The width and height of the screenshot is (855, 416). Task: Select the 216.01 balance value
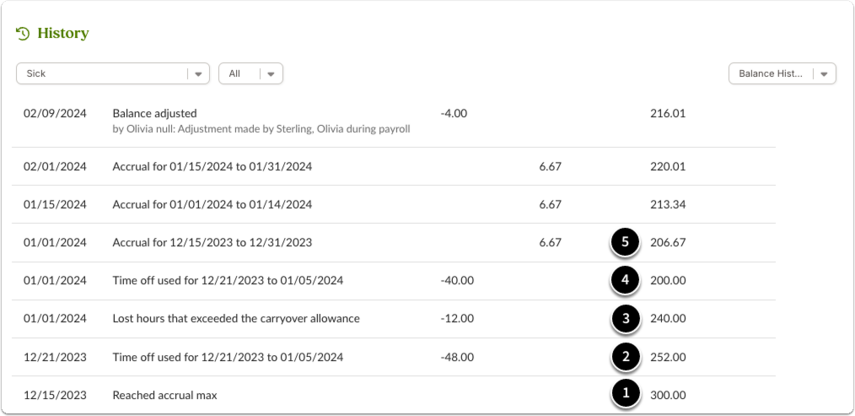(x=668, y=114)
